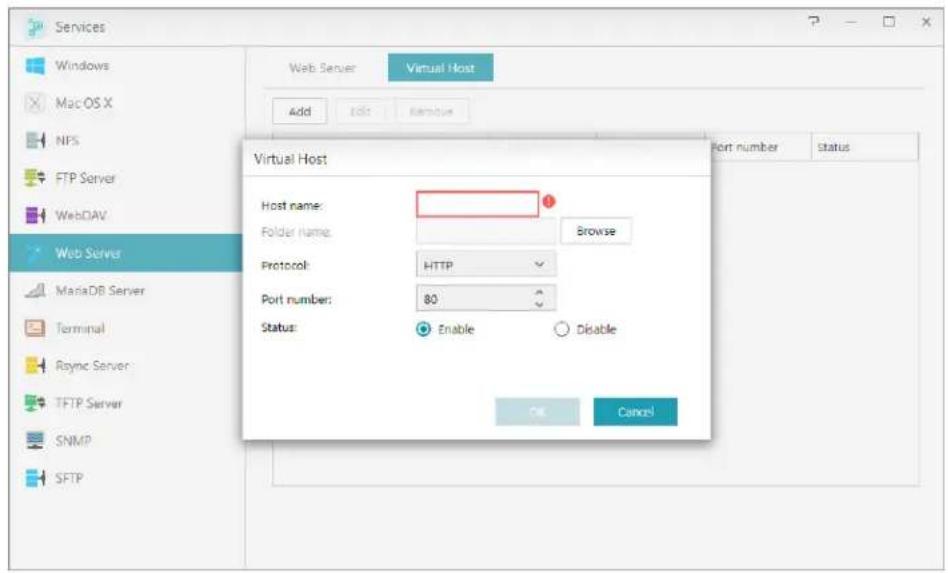The width and height of the screenshot is (948, 573).
Task: Click Cancel in Virtual Host dialog
Action: pyautogui.click(x=635, y=412)
